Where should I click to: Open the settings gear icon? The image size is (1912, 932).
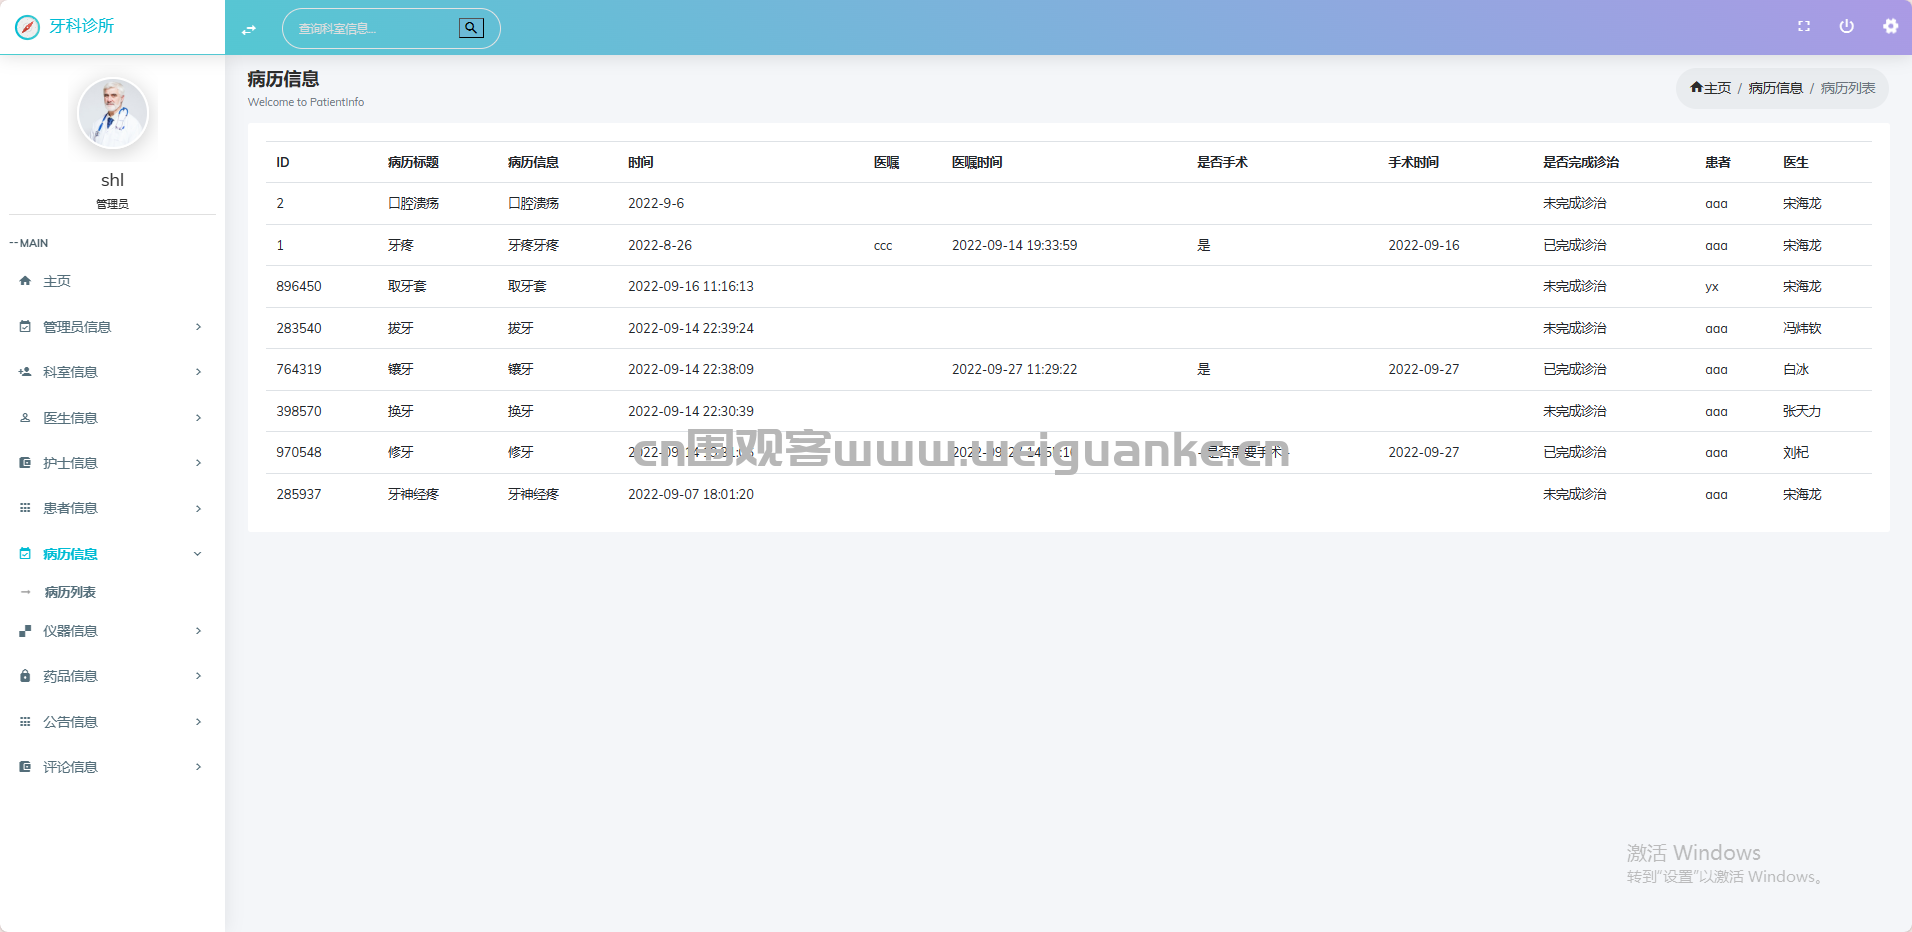(x=1890, y=27)
